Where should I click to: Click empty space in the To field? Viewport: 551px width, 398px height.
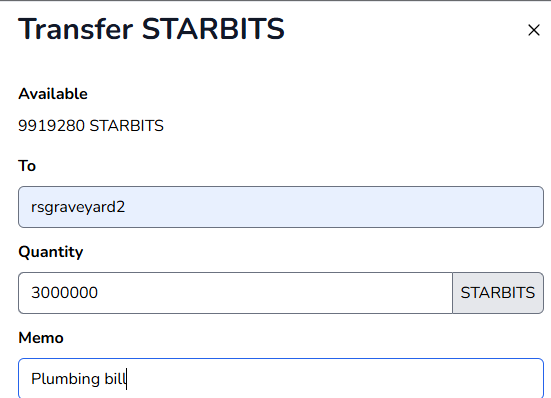pyautogui.click(x=334, y=207)
